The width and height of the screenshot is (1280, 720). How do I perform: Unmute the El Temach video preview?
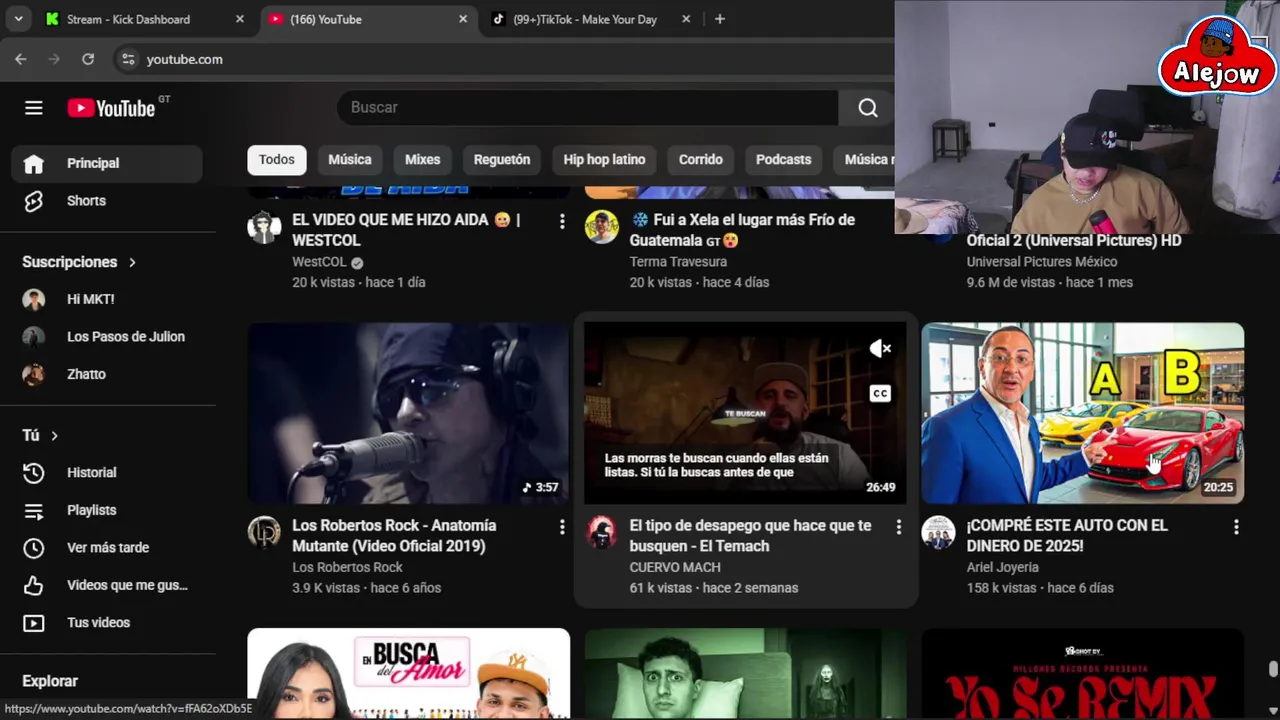880,348
